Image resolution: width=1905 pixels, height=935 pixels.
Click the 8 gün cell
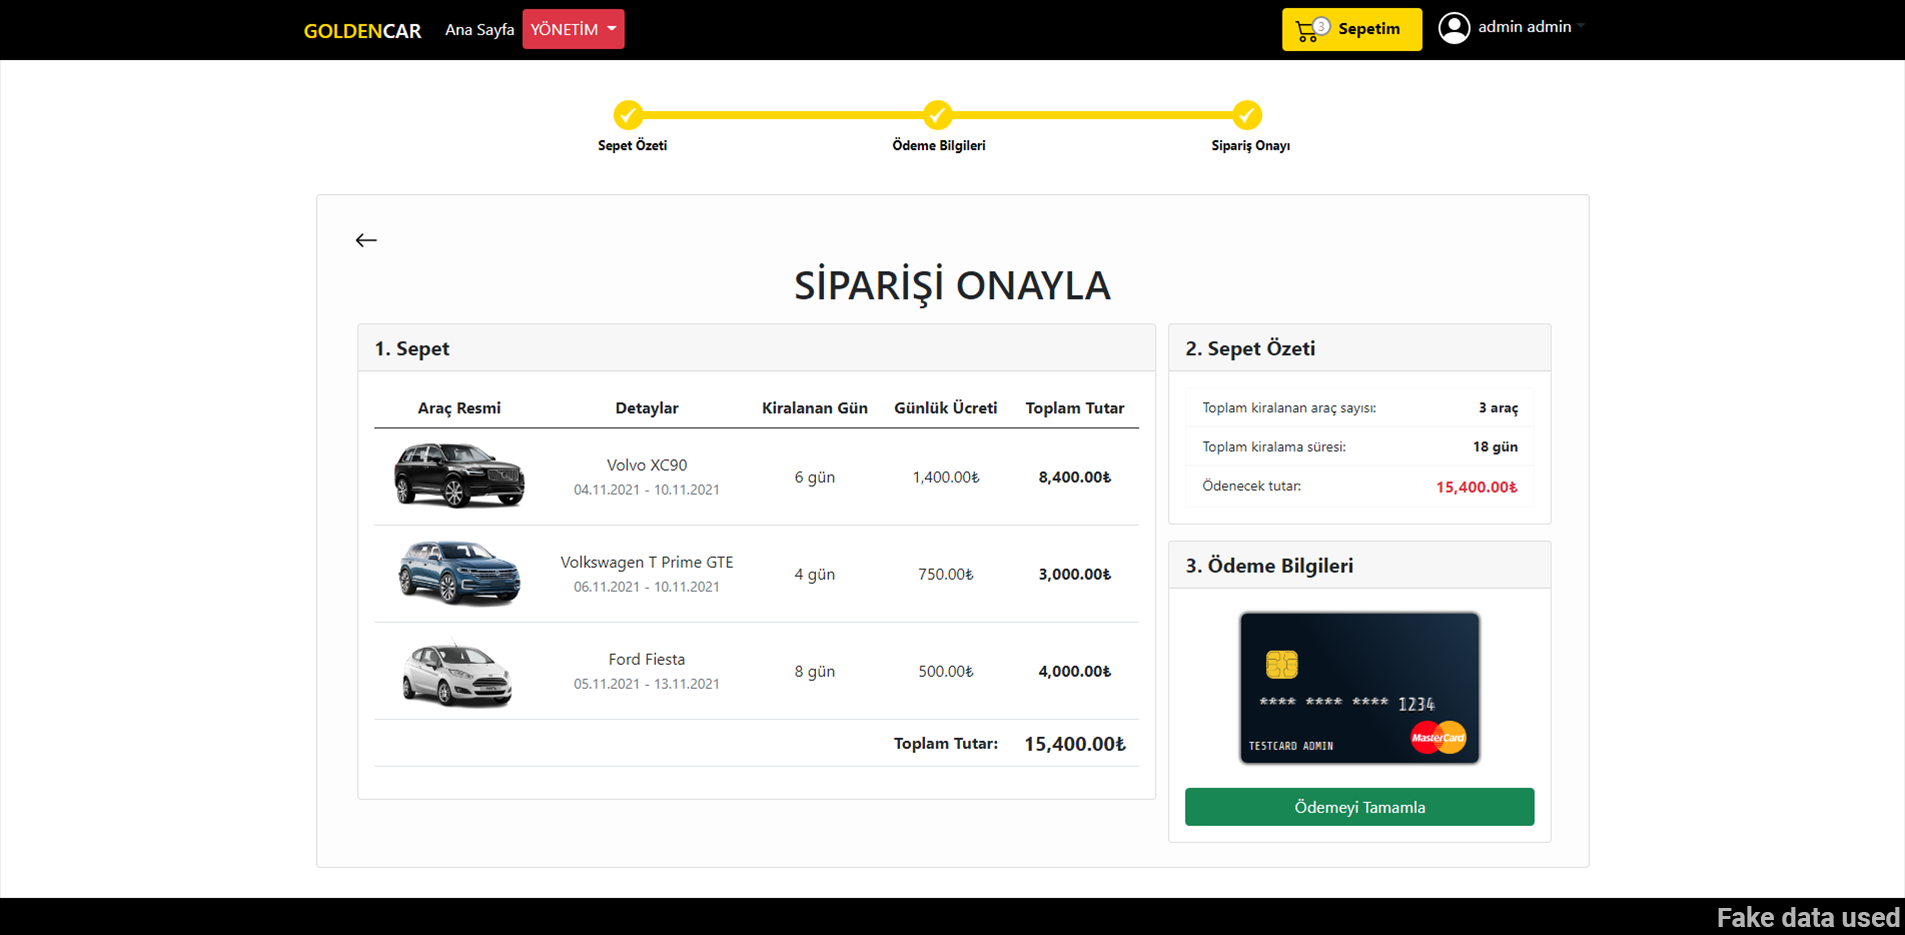coord(815,671)
